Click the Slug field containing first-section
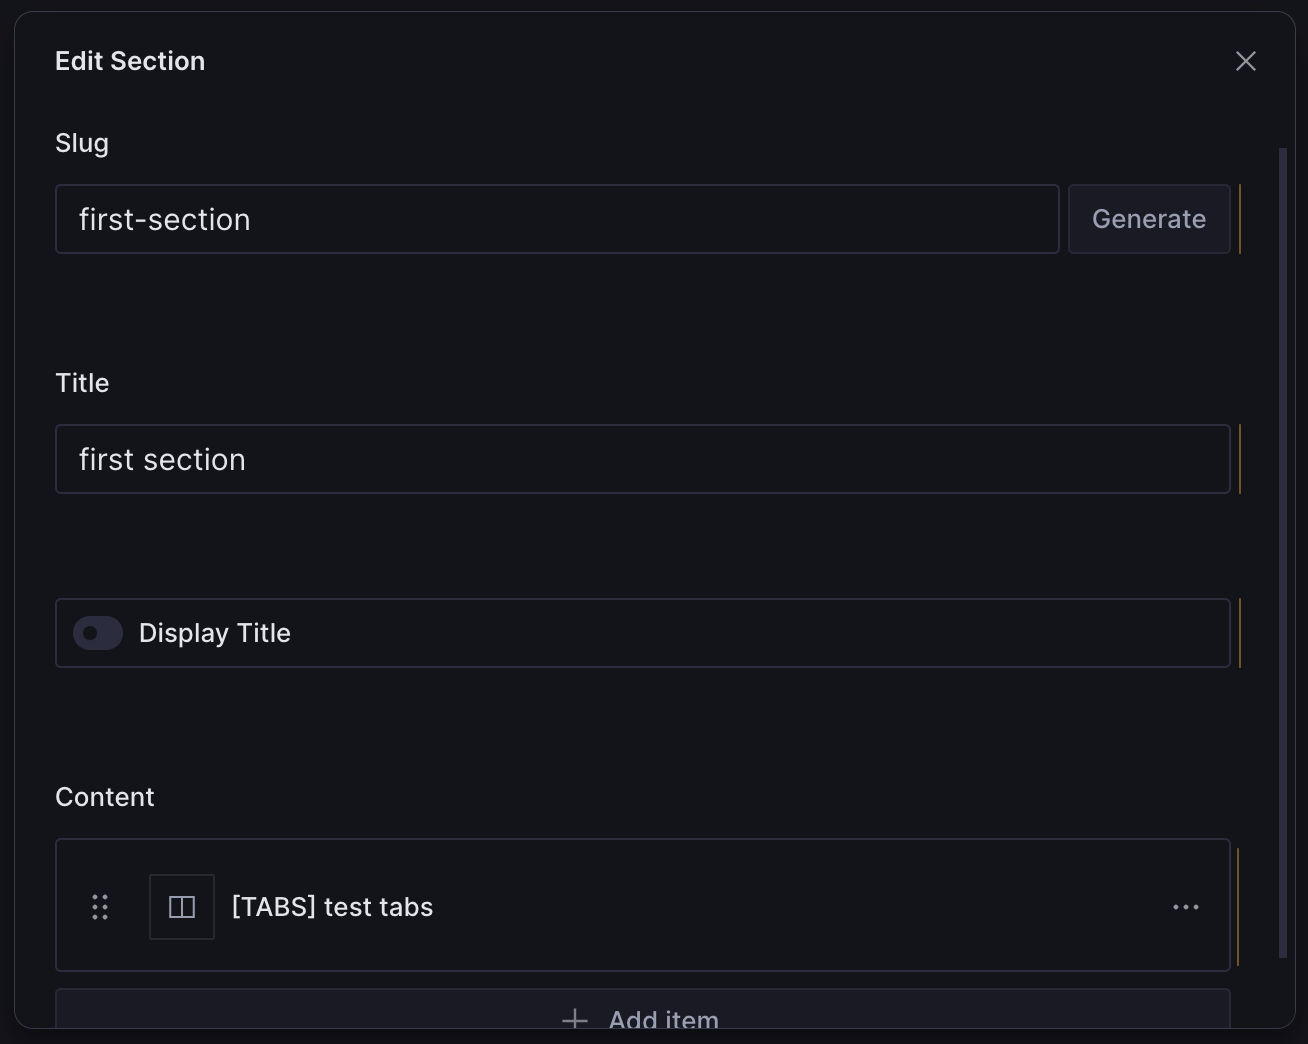This screenshot has width=1308, height=1044. click(557, 219)
